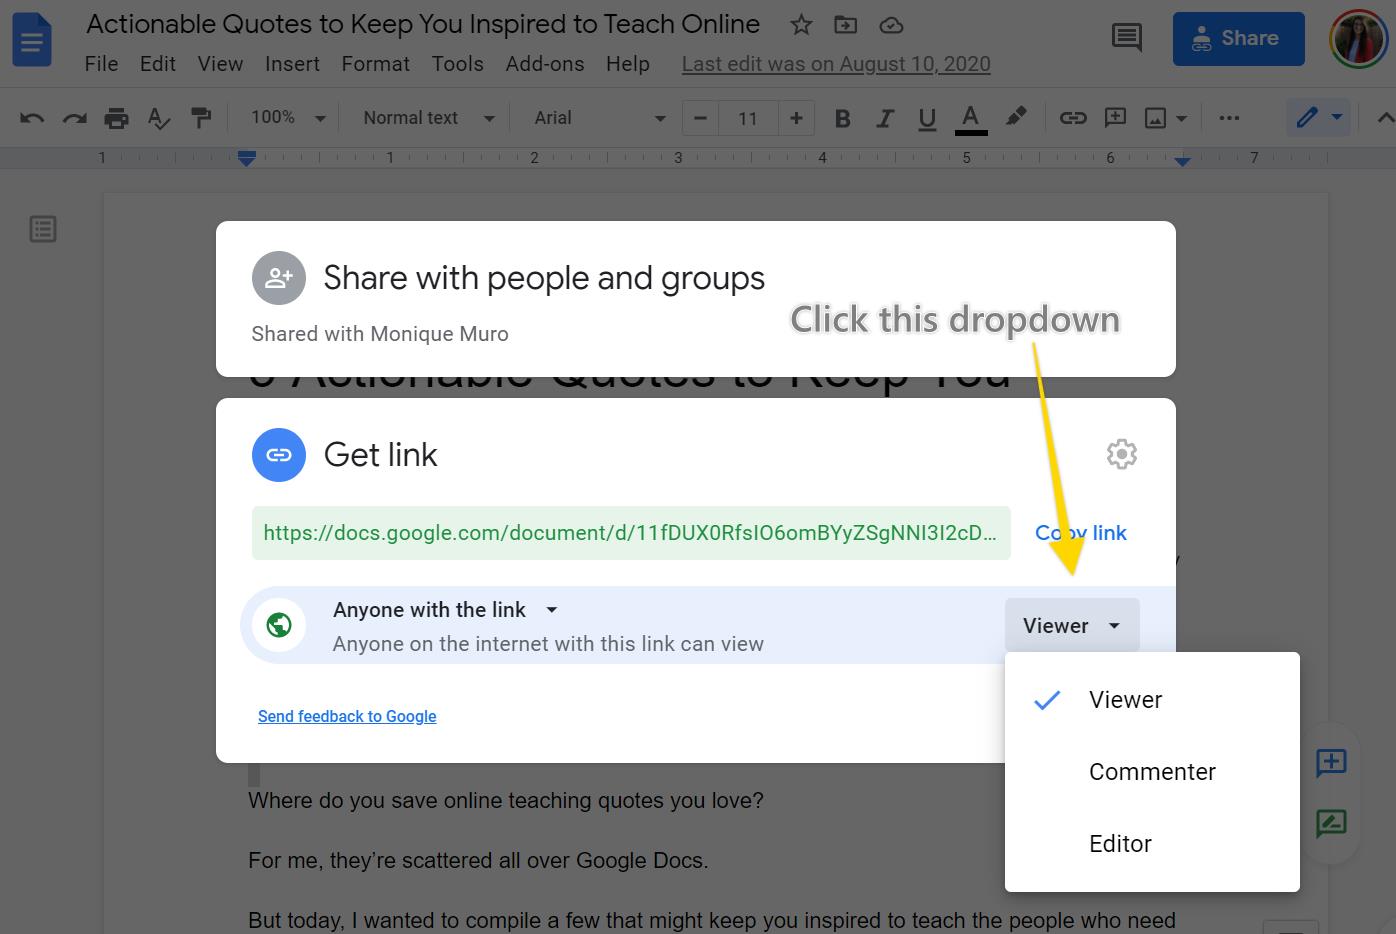The height and width of the screenshot is (934, 1396).
Task: Click the green globe icon
Action: click(279, 625)
